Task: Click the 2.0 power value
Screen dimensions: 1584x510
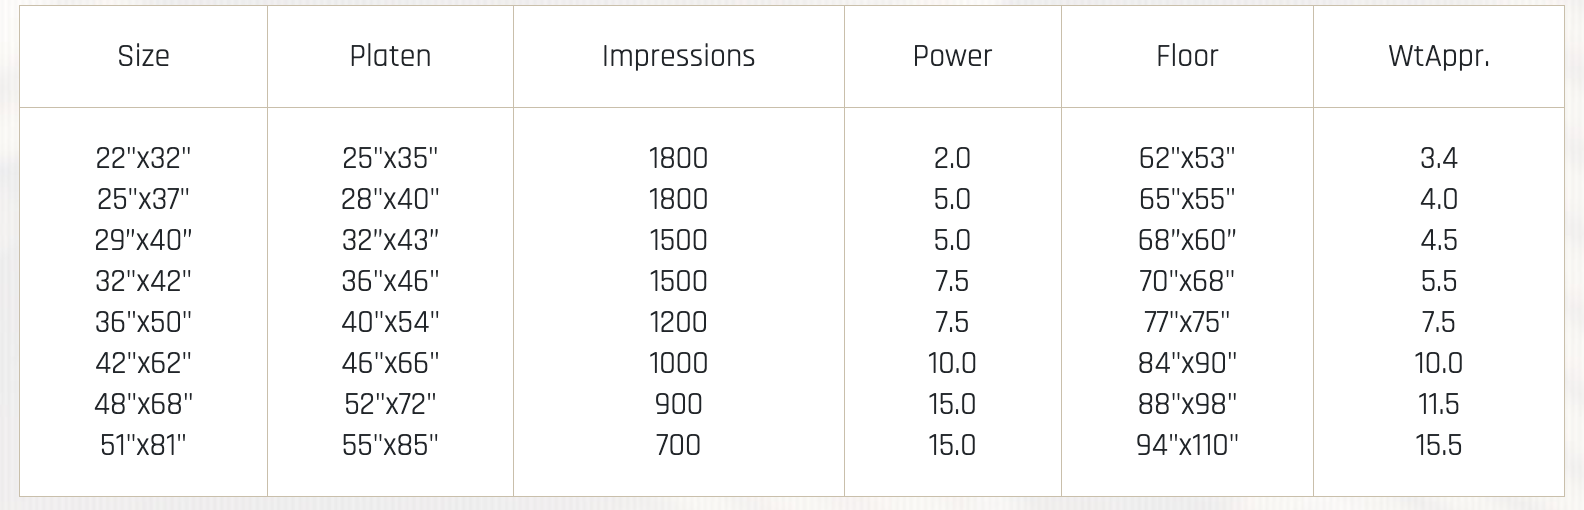Action: (x=952, y=158)
